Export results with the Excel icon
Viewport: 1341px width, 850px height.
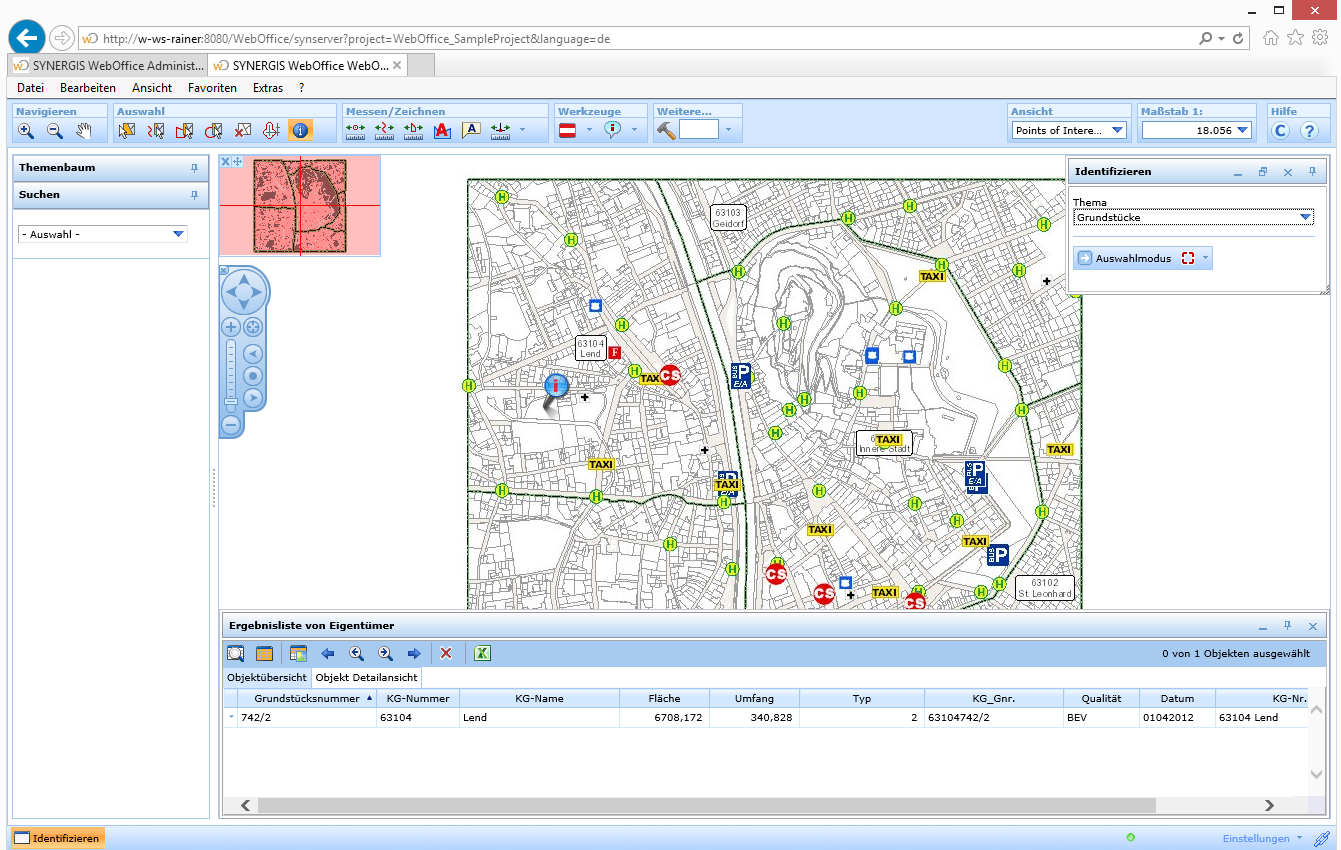(482, 653)
